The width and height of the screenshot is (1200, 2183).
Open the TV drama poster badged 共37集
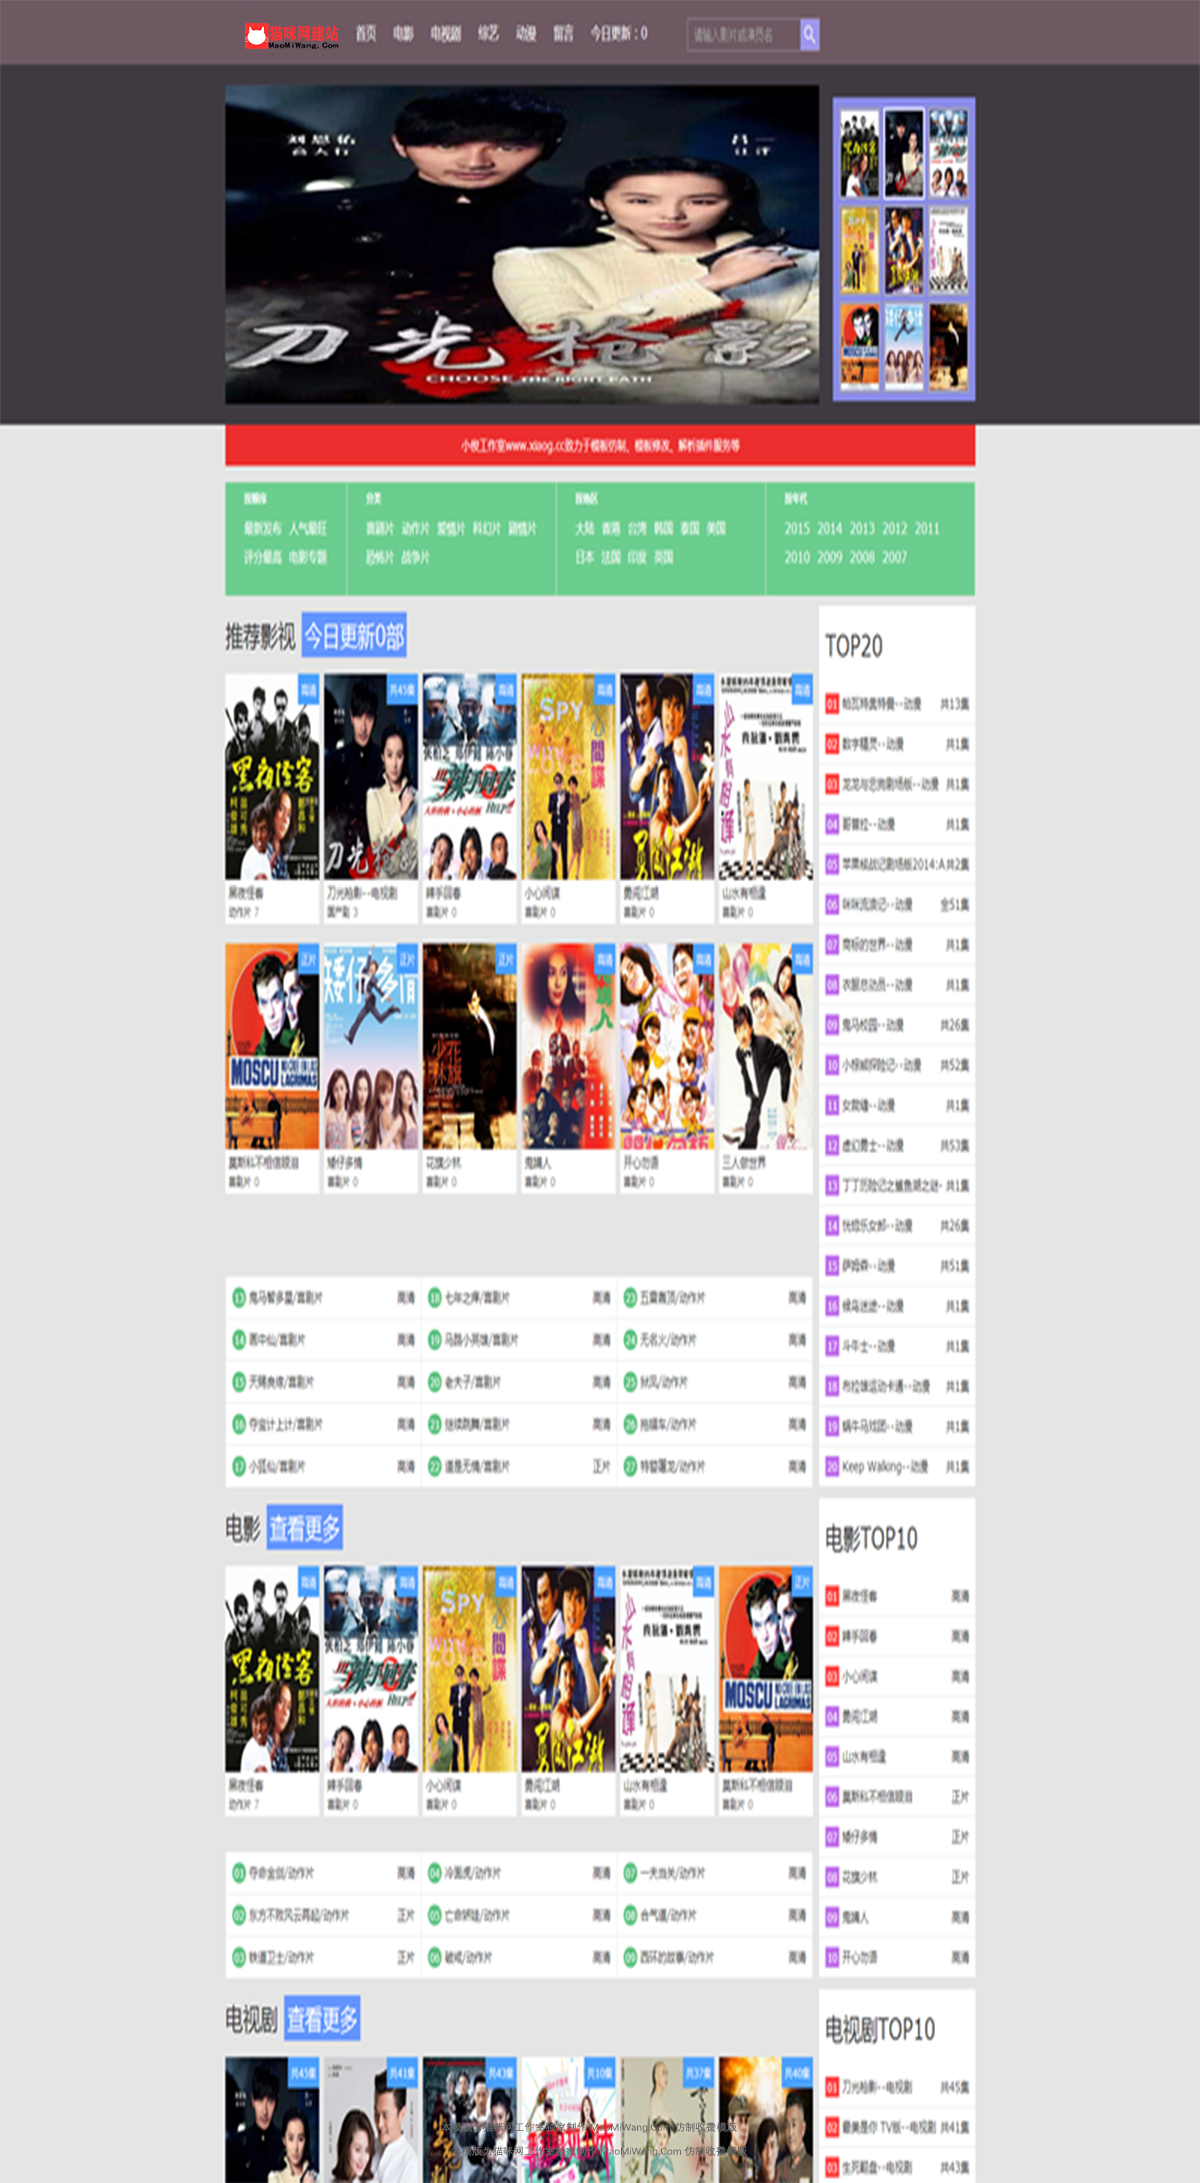pyautogui.click(x=667, y=2120)
